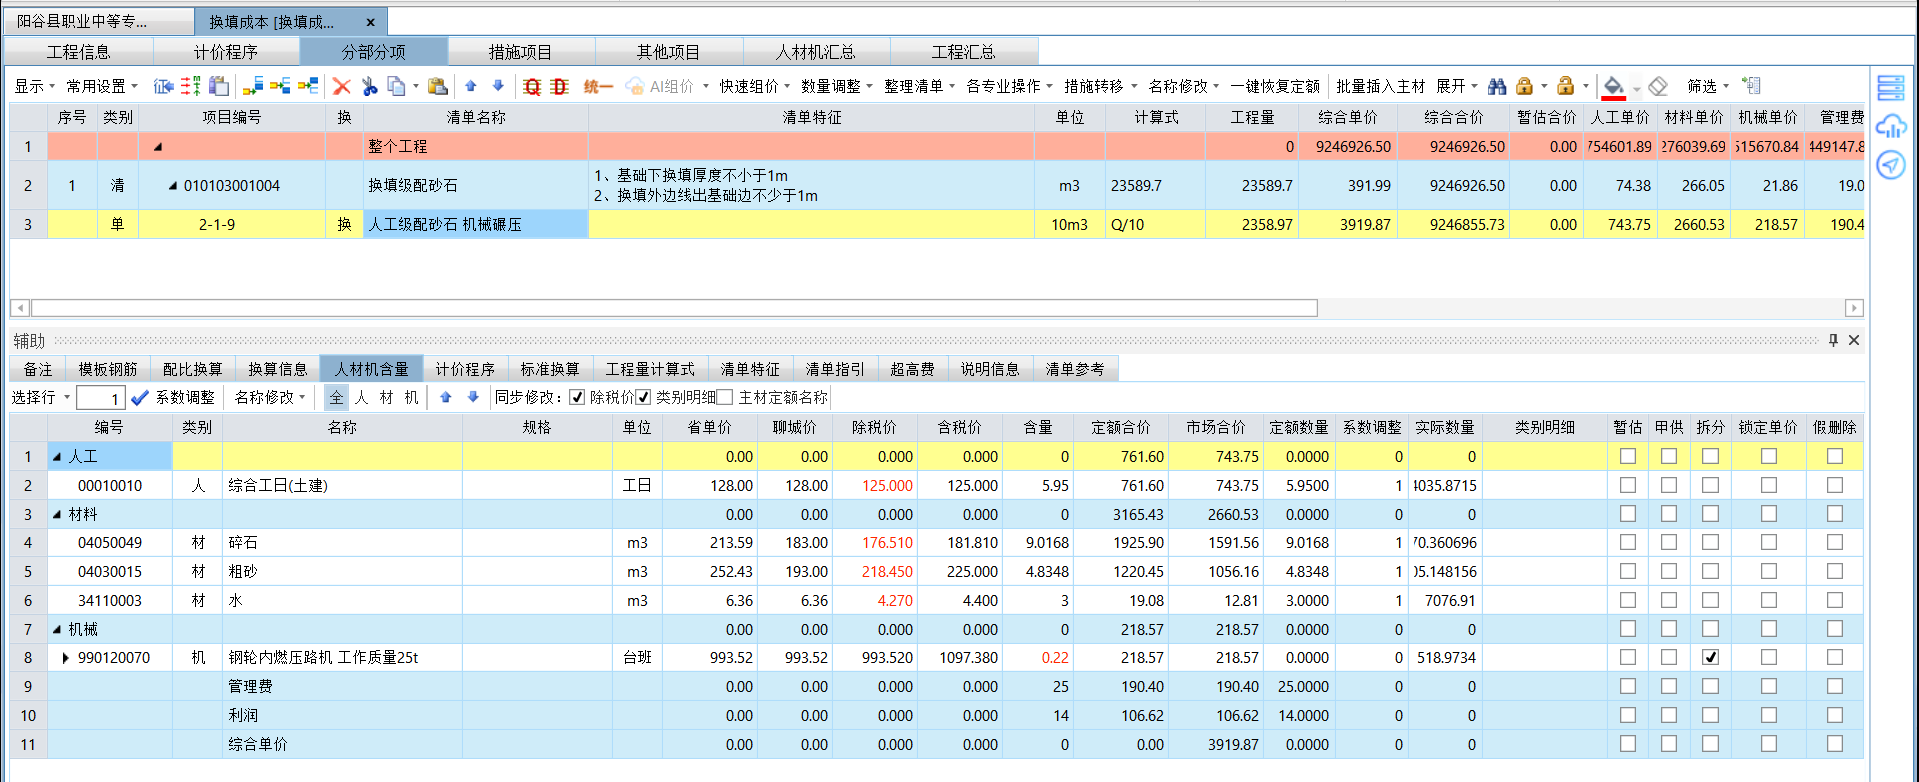The height and width of the screenshot is (782, 1919).
Task: Click the red-green rows sort icon
Action: coord(191,87)
